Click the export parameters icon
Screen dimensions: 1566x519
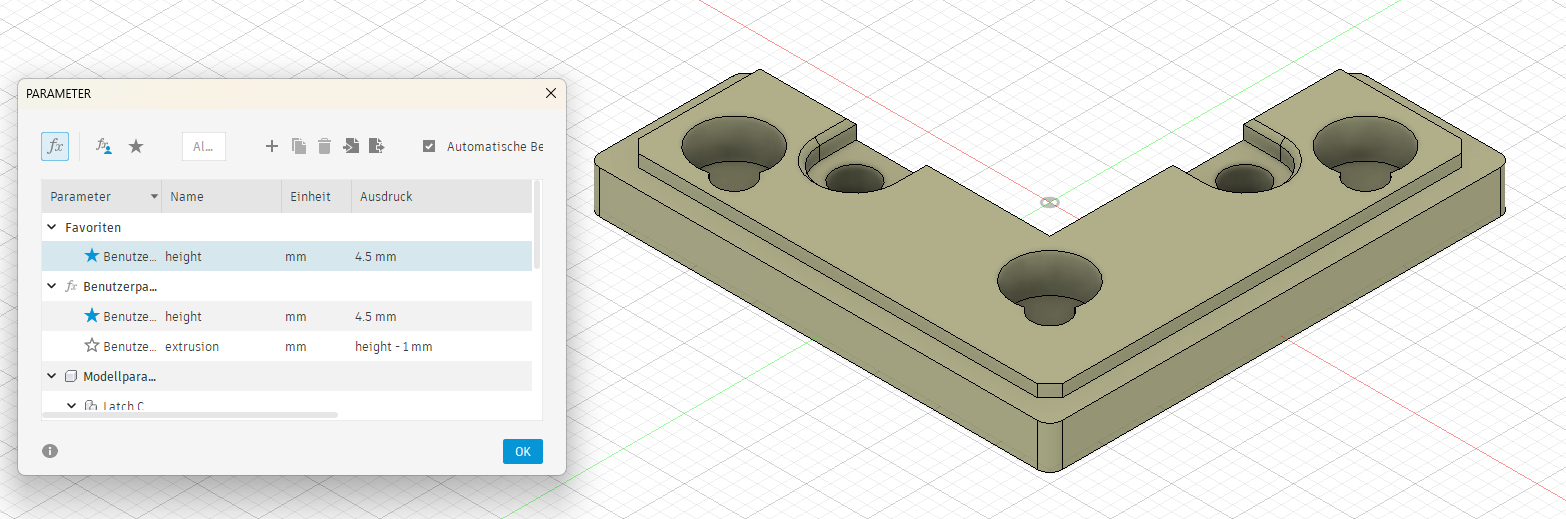click(x=376, y=146)
